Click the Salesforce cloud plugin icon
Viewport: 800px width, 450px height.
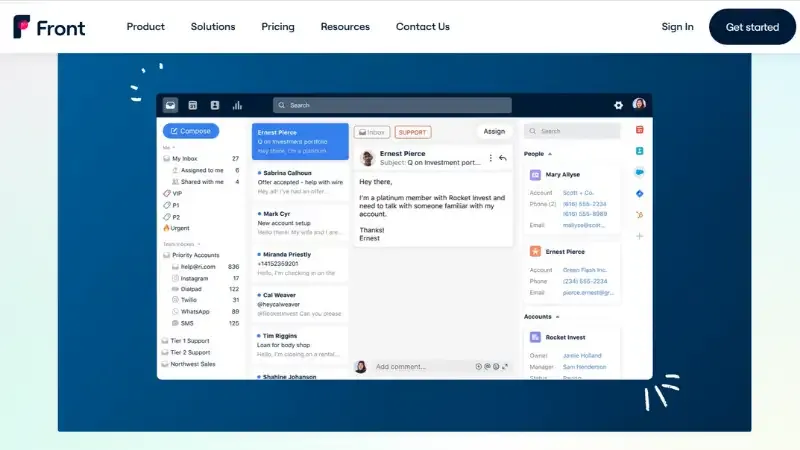click(x=639, y=172)
